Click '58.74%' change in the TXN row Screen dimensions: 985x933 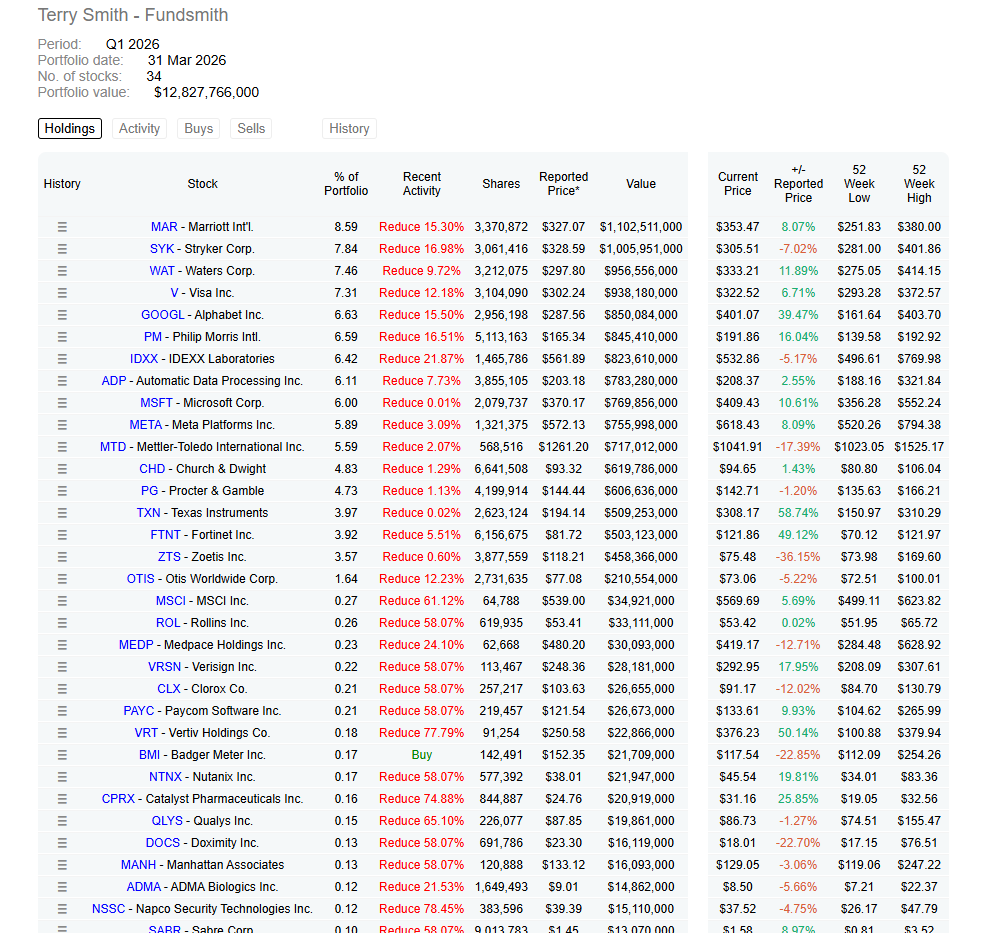coord(798,513)
